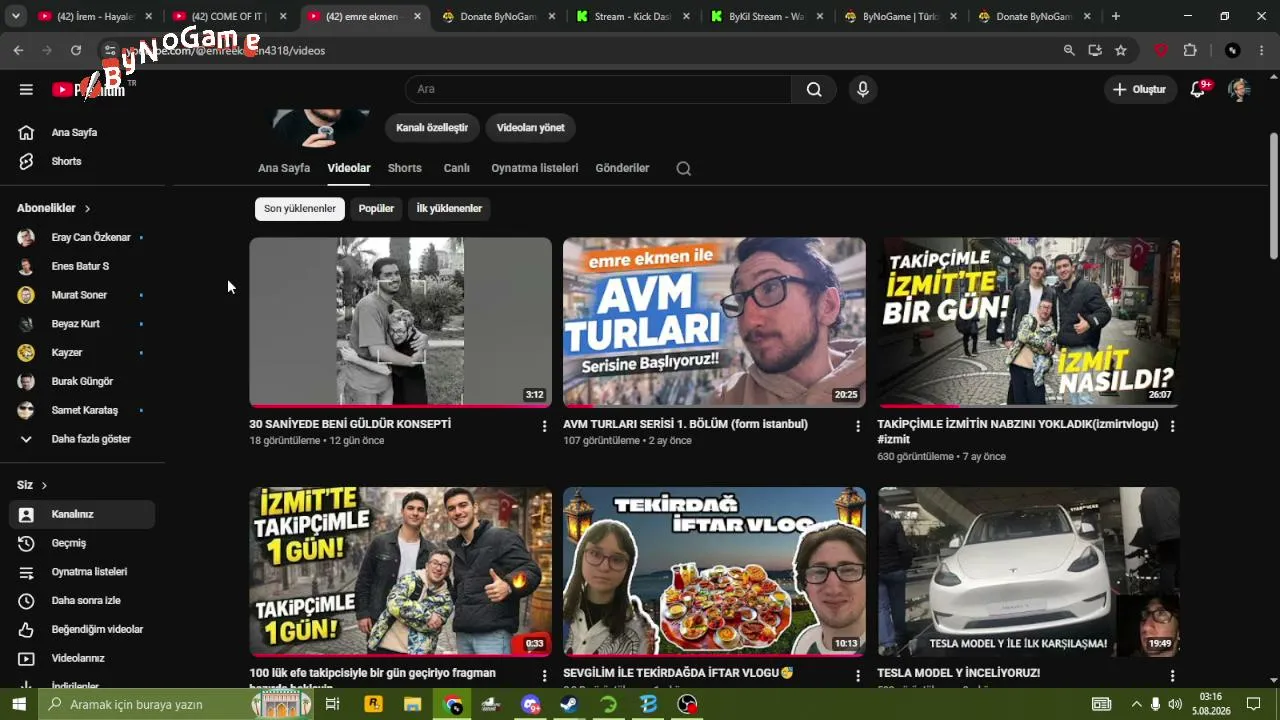The width and height of the screenshot is (1280, 720).
Task: Open options menu for 30 SANİYEDE BENİ GÜLDÜR video
Action: coord(544,426)
